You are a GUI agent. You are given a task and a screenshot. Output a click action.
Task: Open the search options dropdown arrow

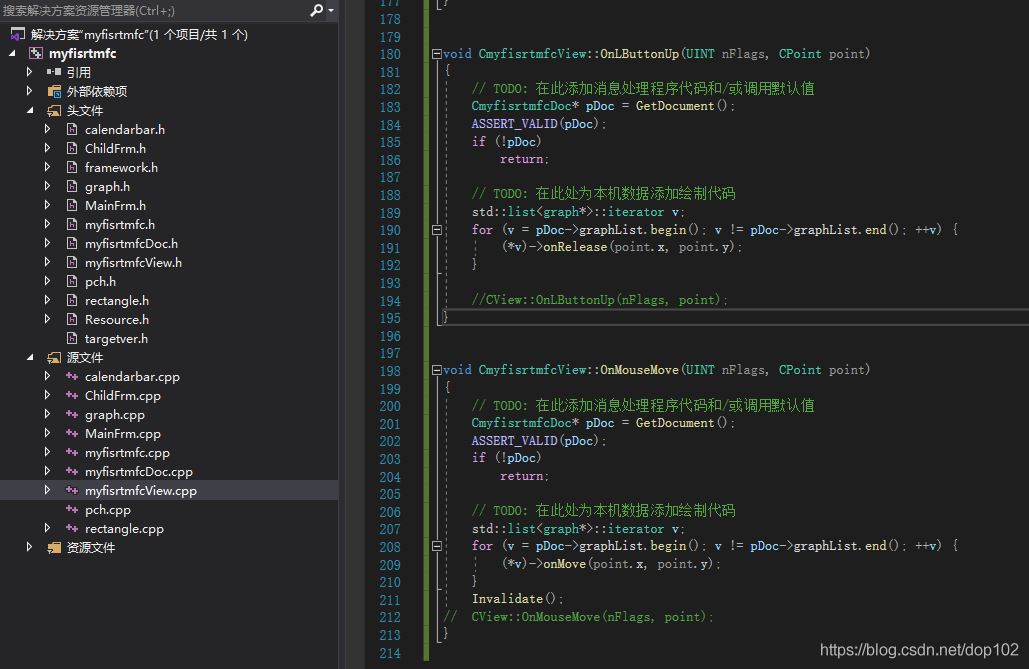[x=331, y=11]
